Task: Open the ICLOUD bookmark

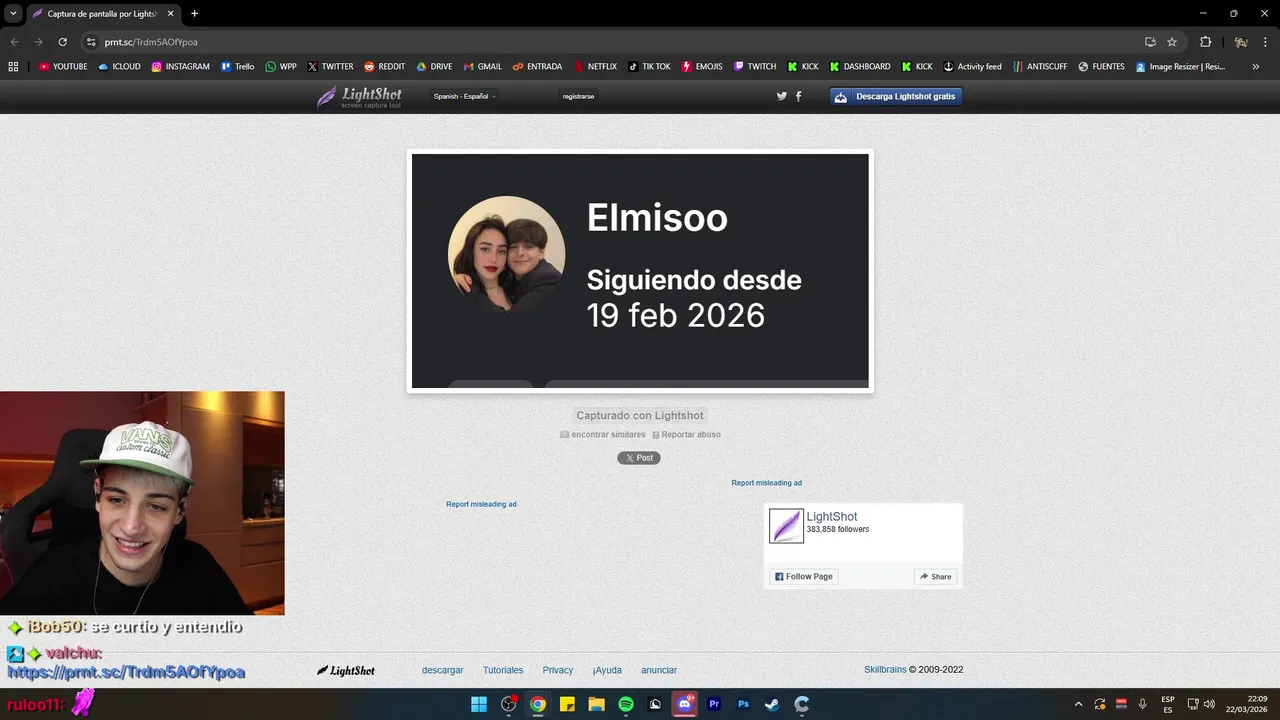Action: coord(119,67)
